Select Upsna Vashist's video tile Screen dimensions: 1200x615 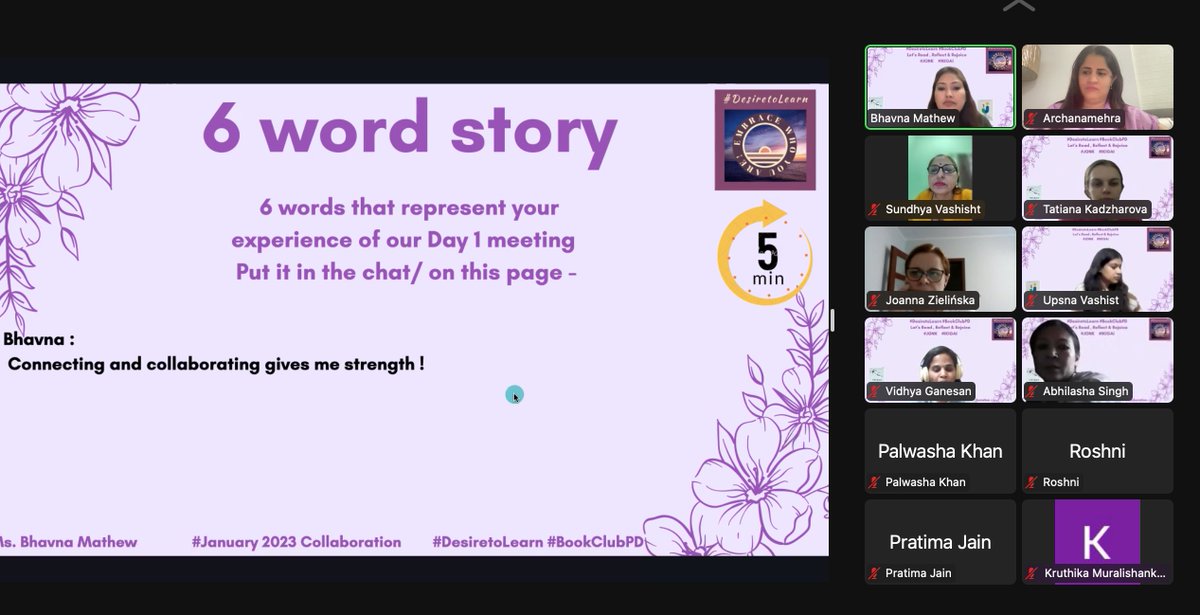[x=1097, y=268]
